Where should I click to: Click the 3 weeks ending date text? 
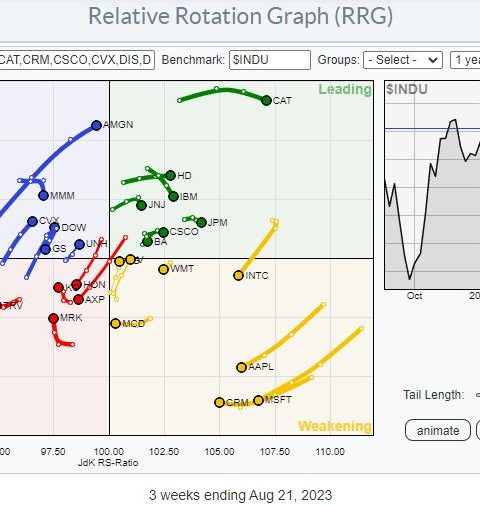click(x=240, y=495)
